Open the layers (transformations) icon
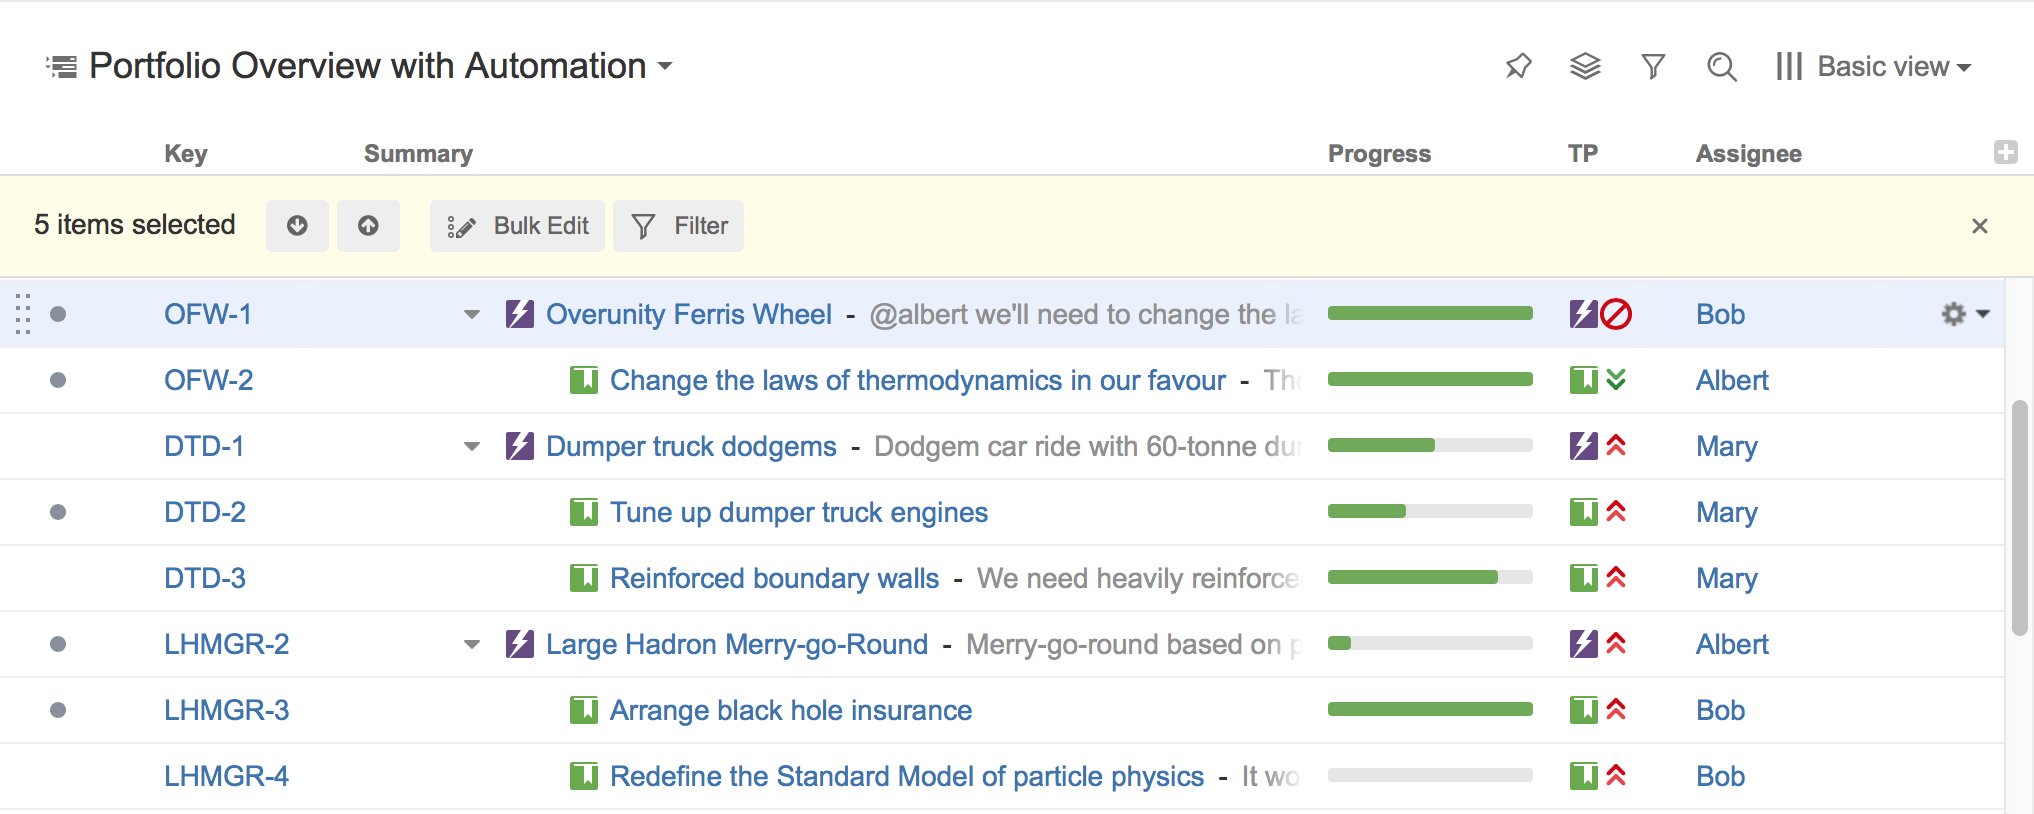Screen dimensions: 2034x814 1585,67
